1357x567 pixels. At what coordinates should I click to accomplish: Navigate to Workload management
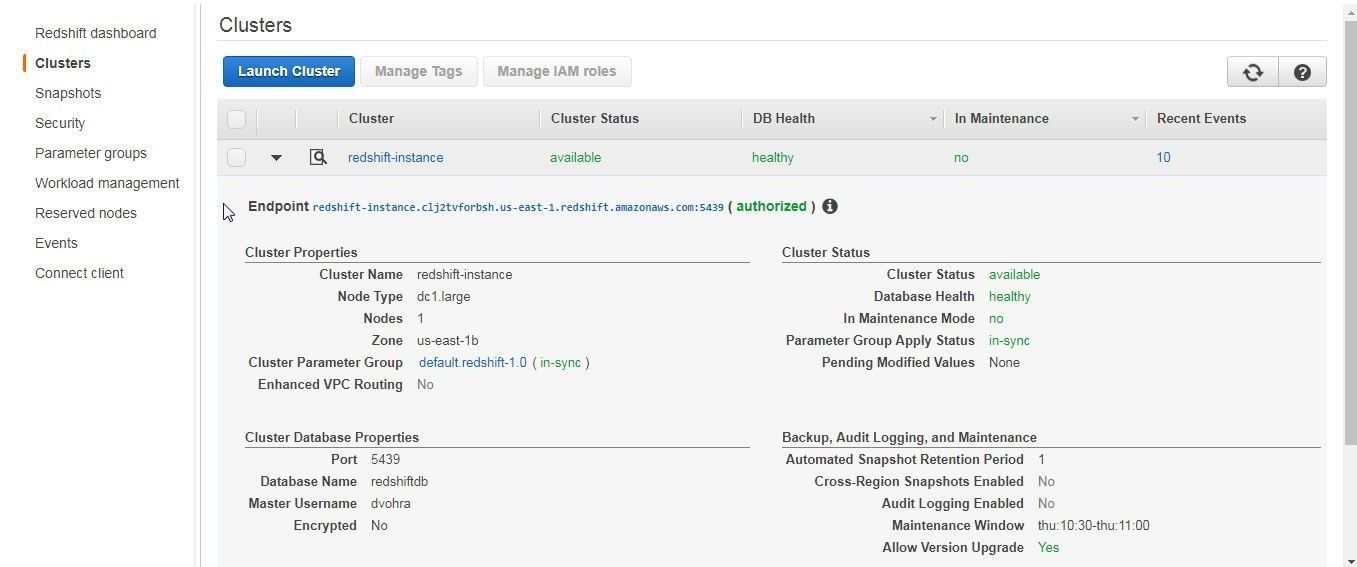point(107,183)
